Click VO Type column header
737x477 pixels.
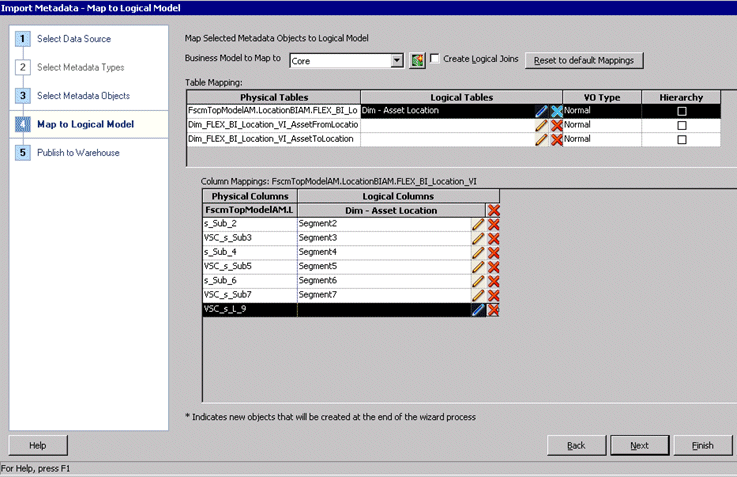(x=602, y=97)
